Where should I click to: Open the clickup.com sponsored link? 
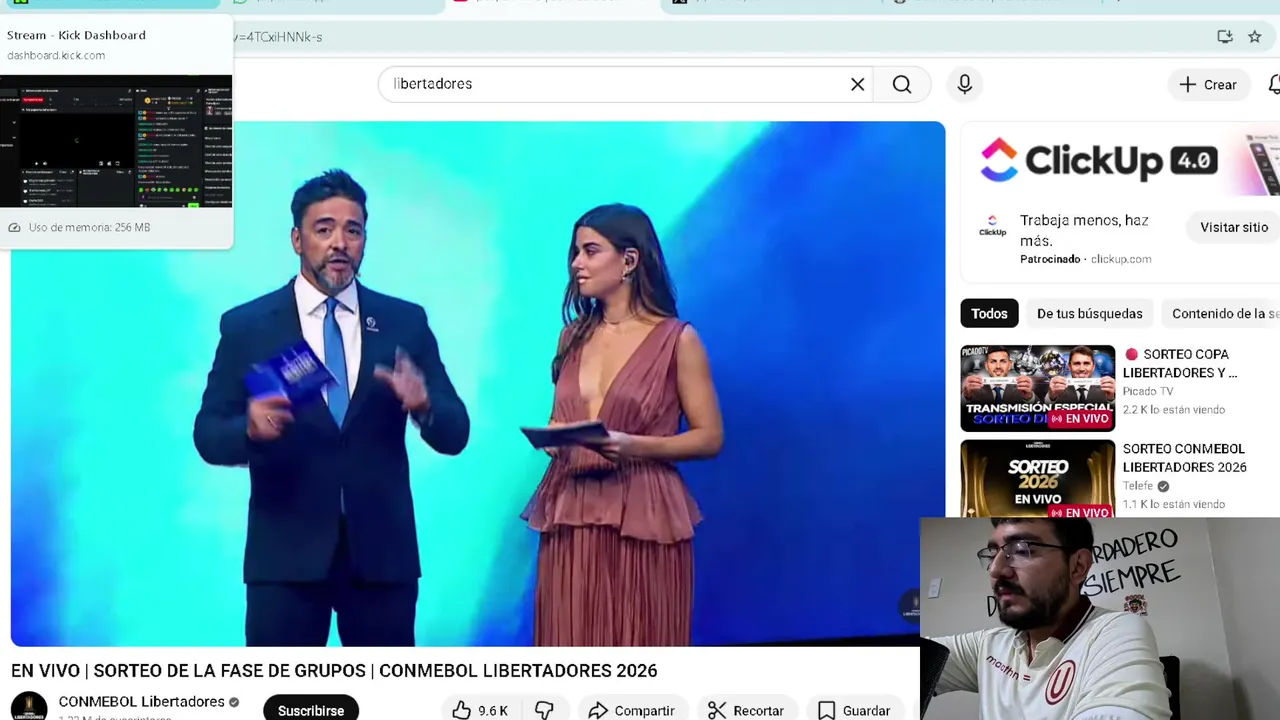click(1120, 259)
